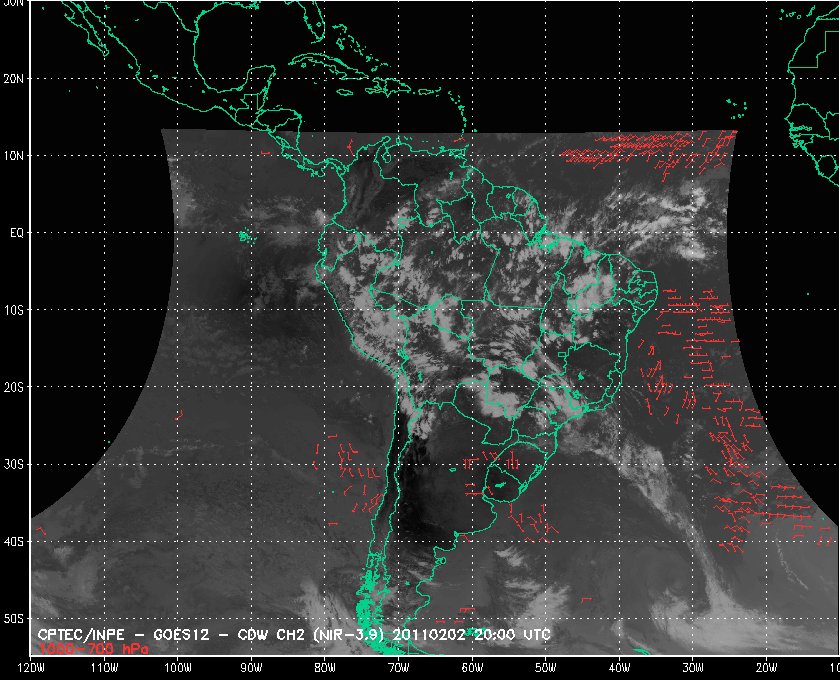Click the 60W longitude label
Image resolution: width=840 pixels, height=680 pixels.
tap(472, 668)
